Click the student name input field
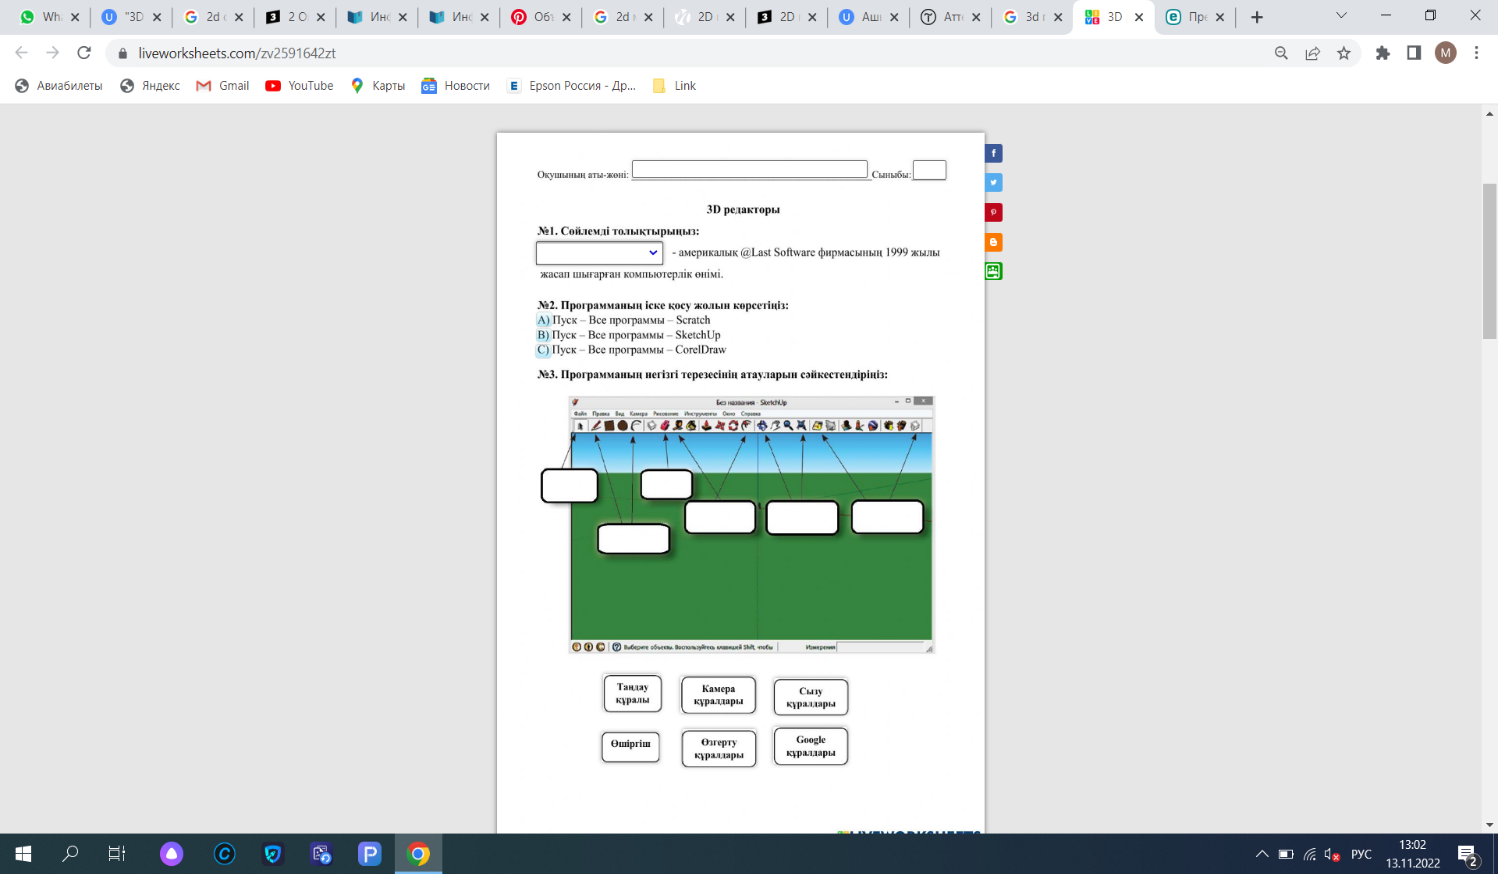This screenshot has width=1498, height=874. tap(750, 170)
